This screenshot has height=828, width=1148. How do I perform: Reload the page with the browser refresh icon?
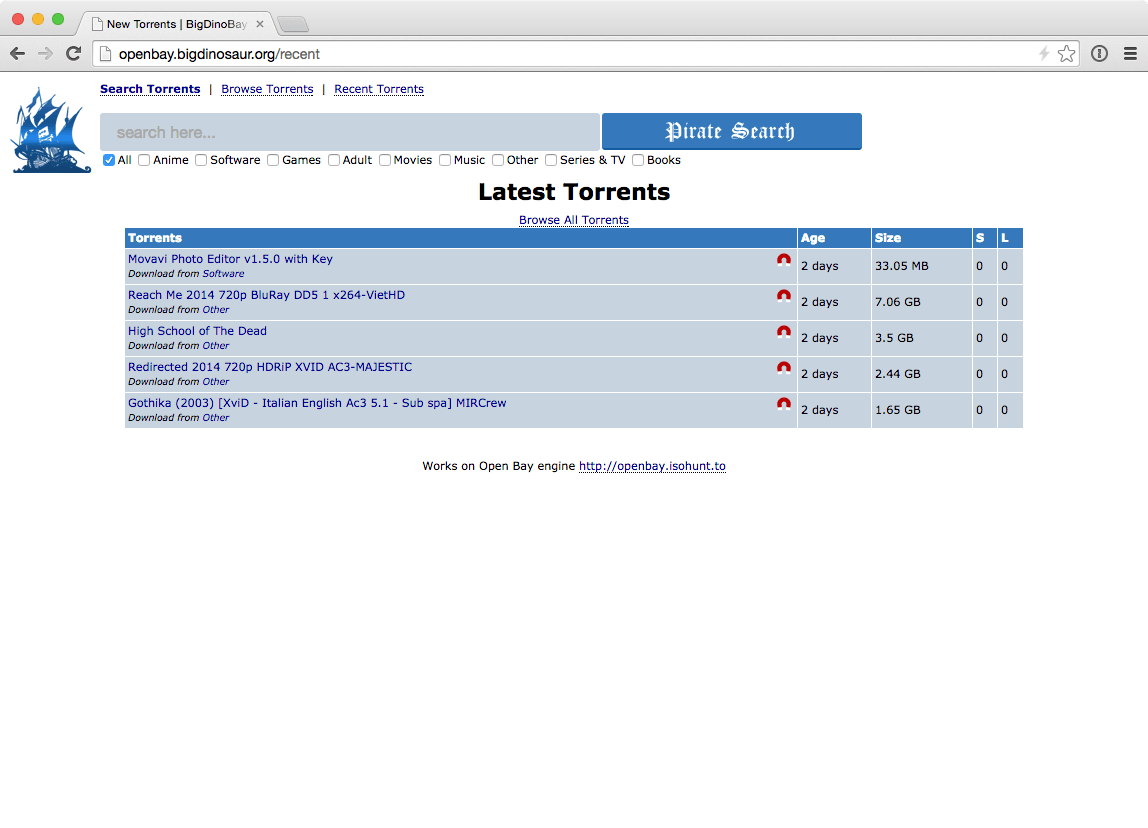[x=73, y=54]
